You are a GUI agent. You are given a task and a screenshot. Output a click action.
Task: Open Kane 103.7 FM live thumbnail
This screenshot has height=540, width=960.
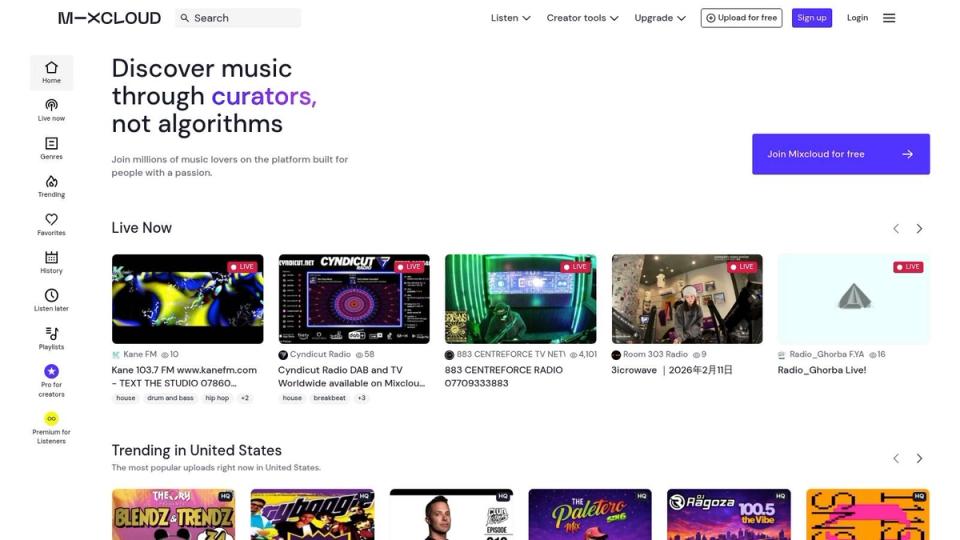click(x=187, y=299)
